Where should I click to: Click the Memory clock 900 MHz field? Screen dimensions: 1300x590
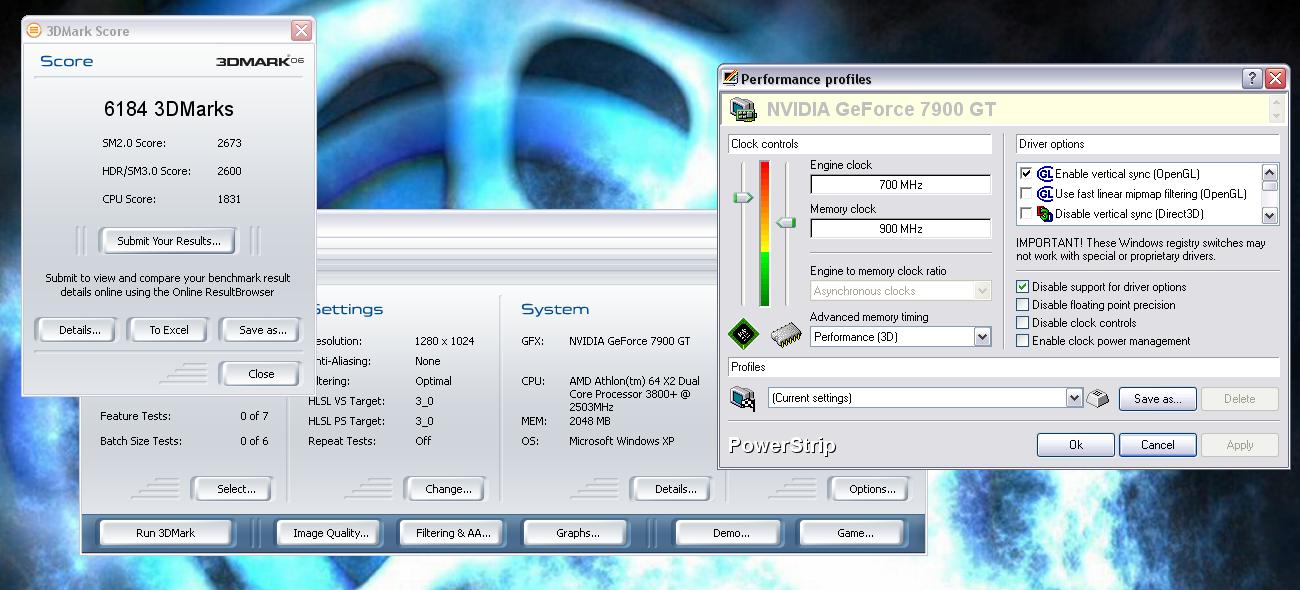pyautogui.click(x=900, y=229)
